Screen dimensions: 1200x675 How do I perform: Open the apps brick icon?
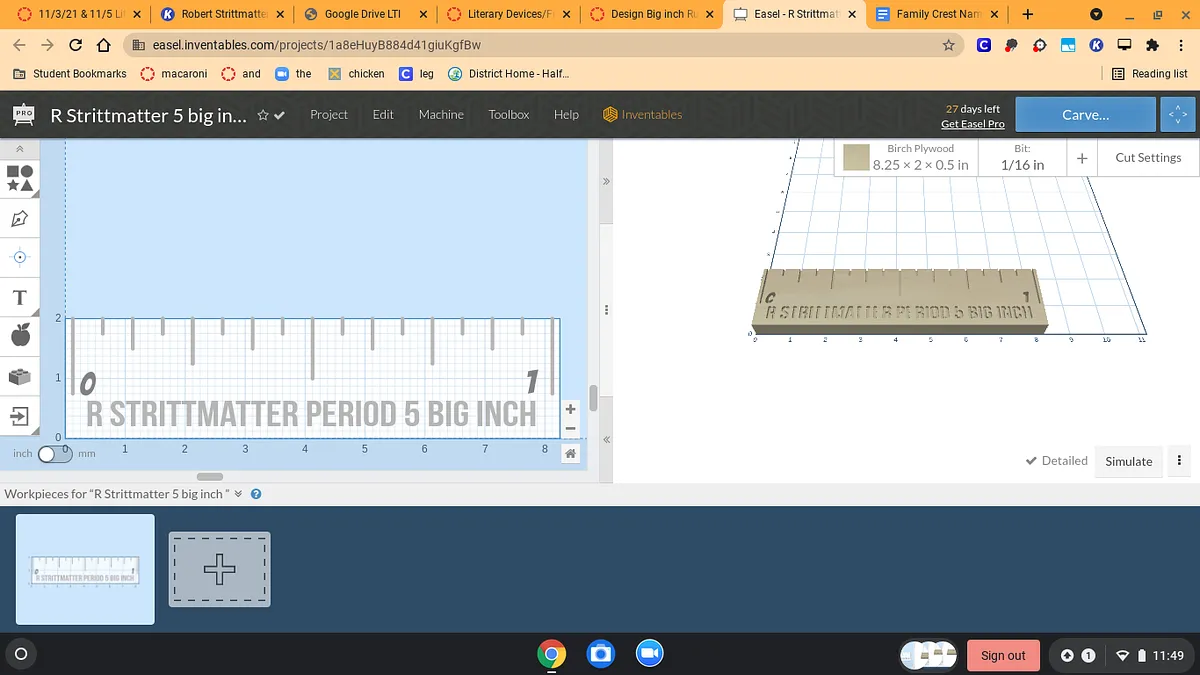(20, 376)
